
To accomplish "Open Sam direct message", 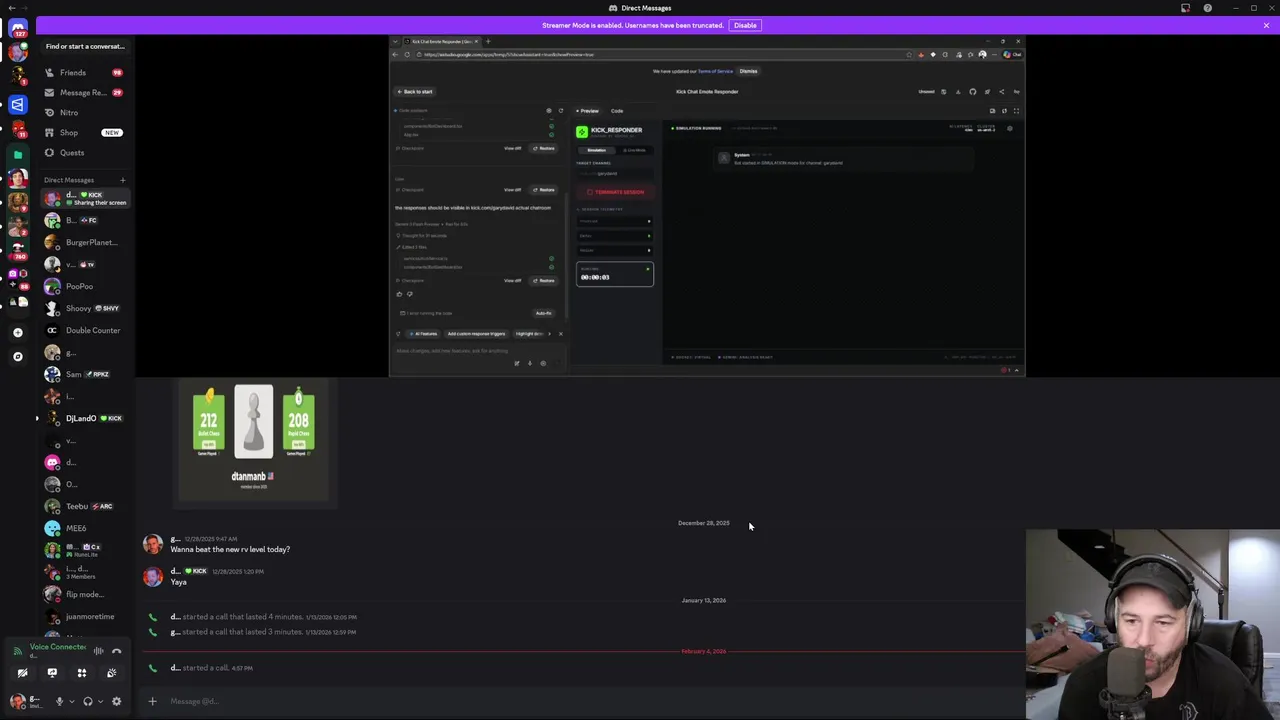I will [84, 374].
